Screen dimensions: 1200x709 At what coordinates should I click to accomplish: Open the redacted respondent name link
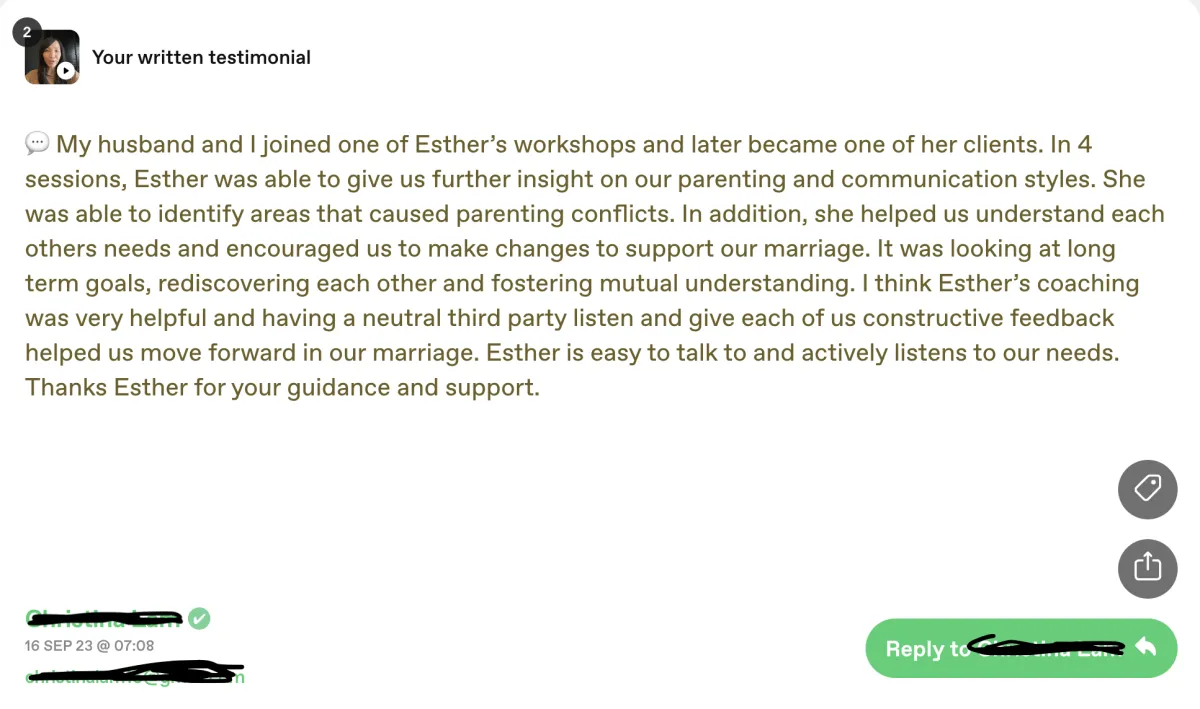(x=104, y=618)
